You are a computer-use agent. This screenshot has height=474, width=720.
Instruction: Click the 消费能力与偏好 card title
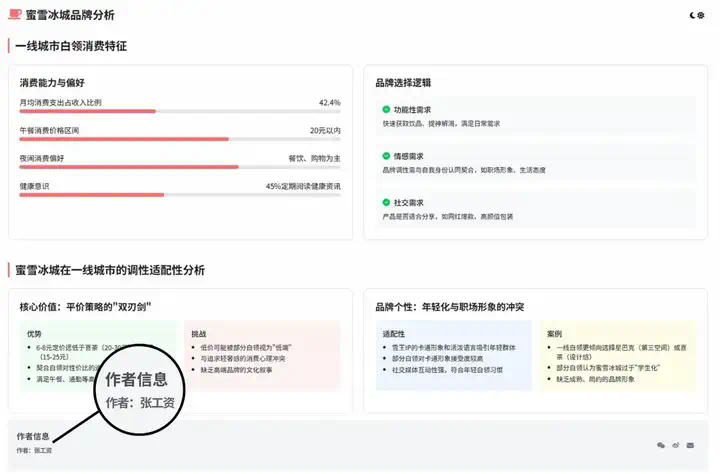click(x=52, y=83)
